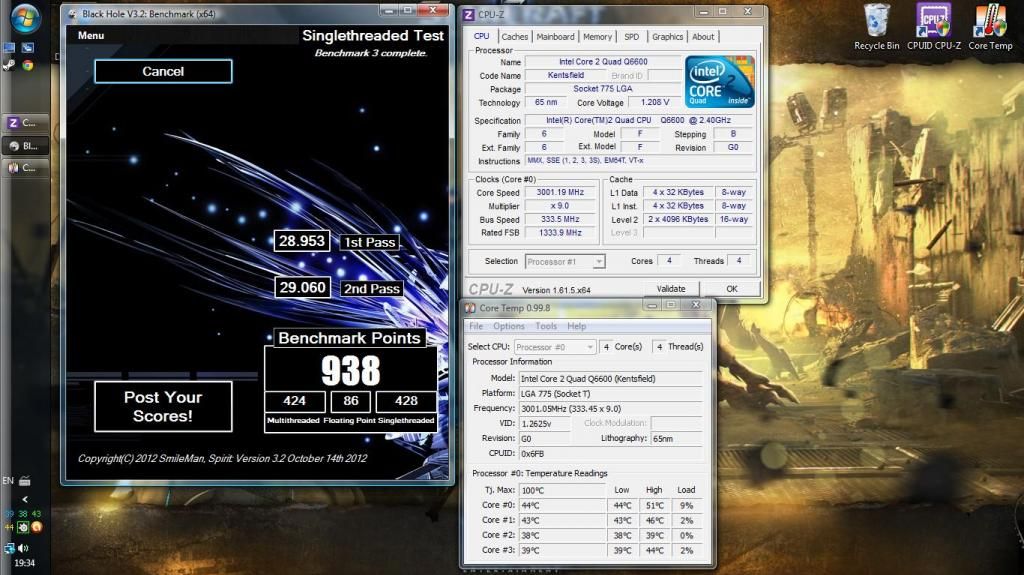Click the CPU-Z Name field Intel Core 2 Quad Q6600
This screenshot has width=1024, height=575.
point(603,61)
